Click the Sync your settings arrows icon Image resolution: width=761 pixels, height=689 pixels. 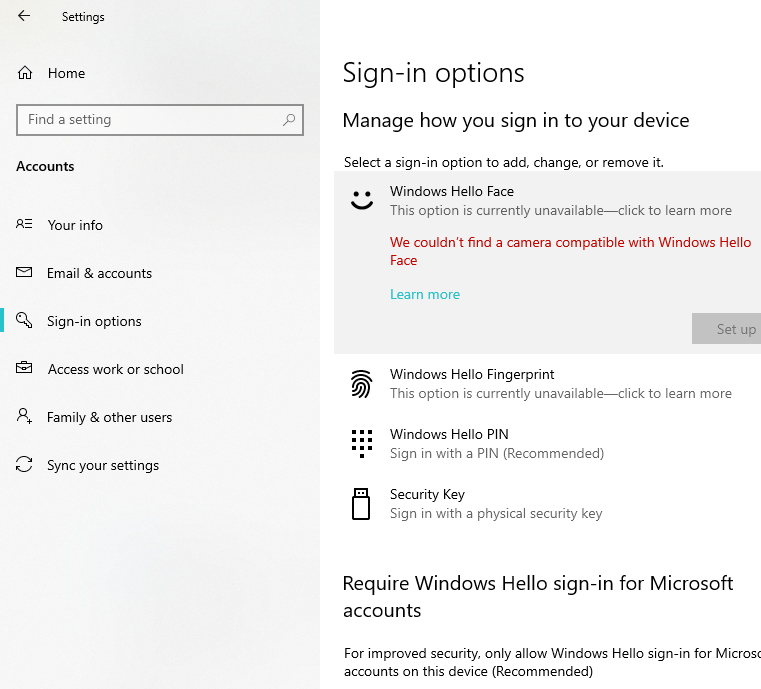pos(24,464)
